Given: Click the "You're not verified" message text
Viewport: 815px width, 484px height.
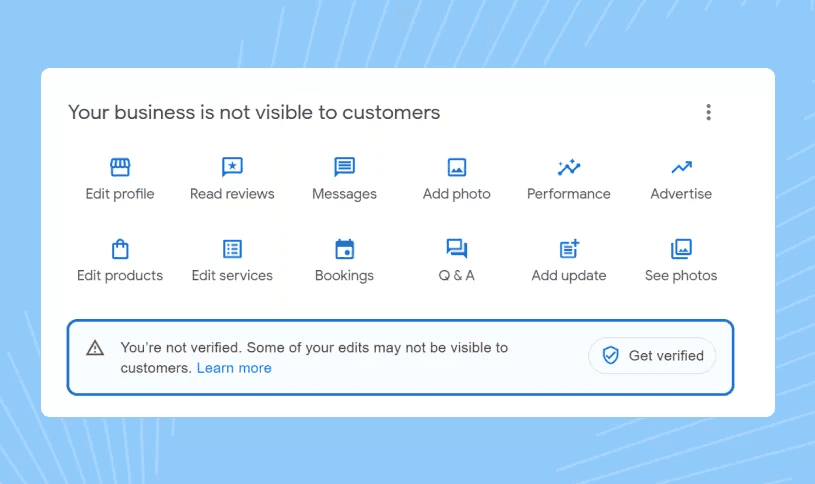Looking at the screenshot, I should click(314, 348).
